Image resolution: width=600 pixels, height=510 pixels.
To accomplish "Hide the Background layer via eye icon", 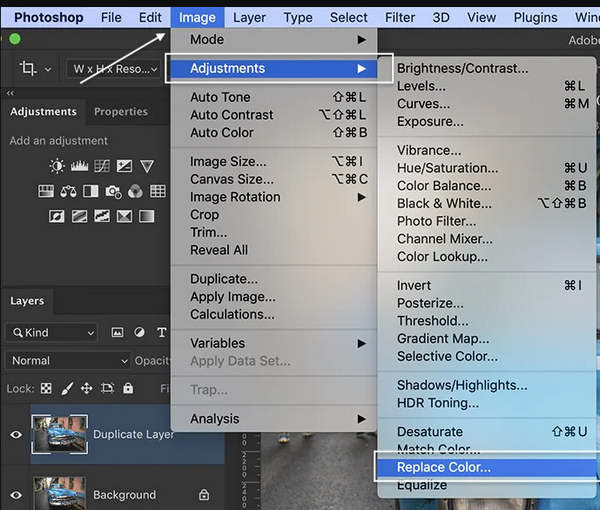I will 16,495.
